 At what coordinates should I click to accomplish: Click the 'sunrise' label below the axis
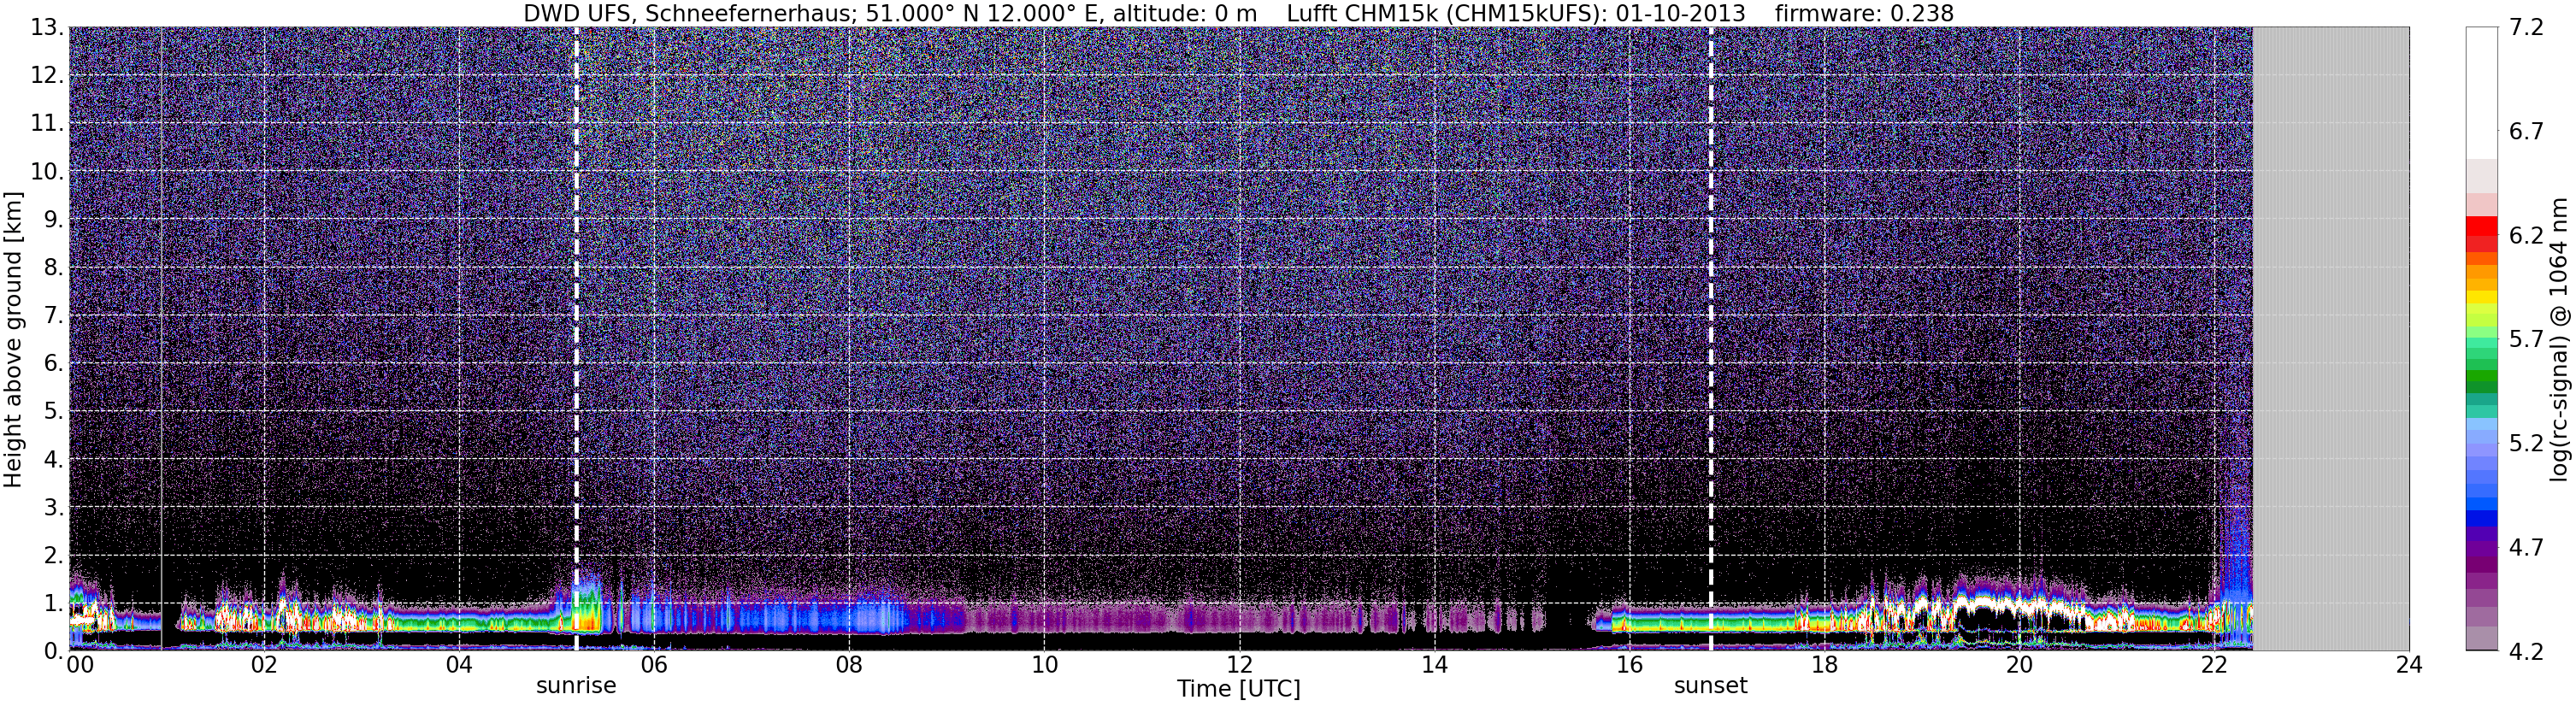click(576, 686)
